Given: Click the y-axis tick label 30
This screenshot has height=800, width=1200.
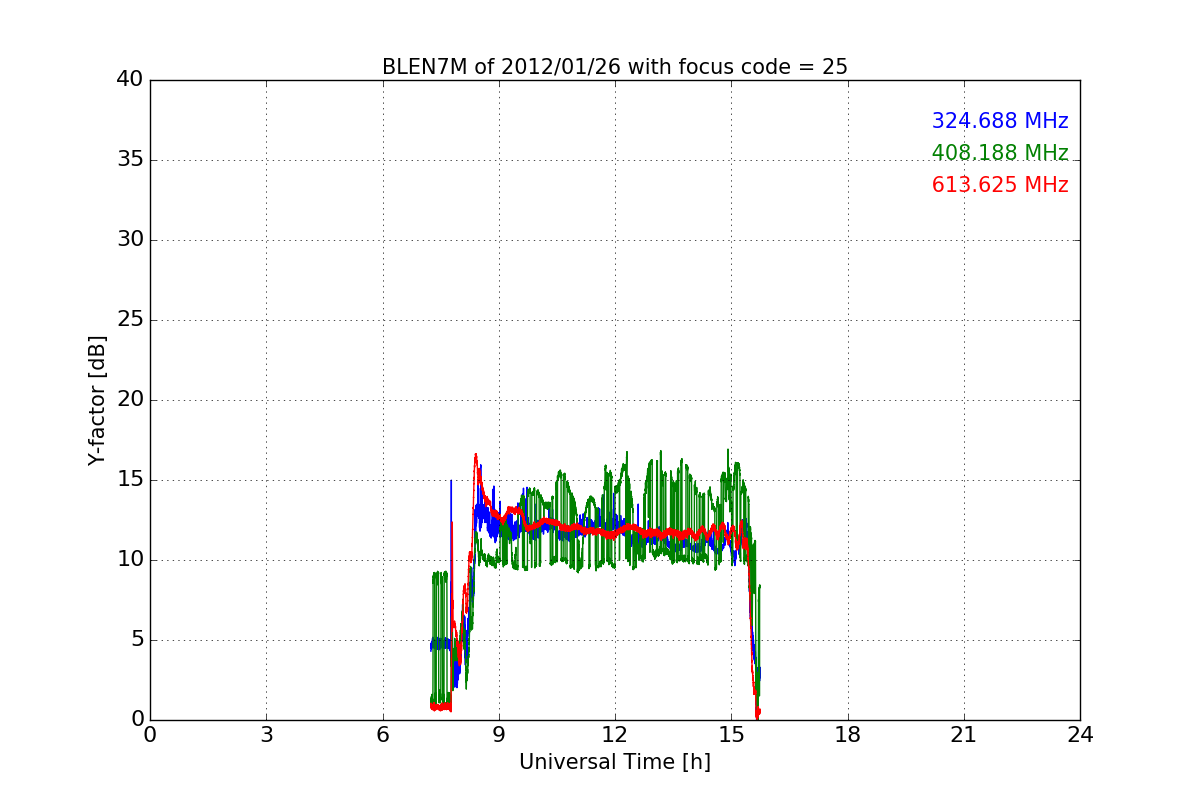Looking at the screenshot, I should point(130,240).
